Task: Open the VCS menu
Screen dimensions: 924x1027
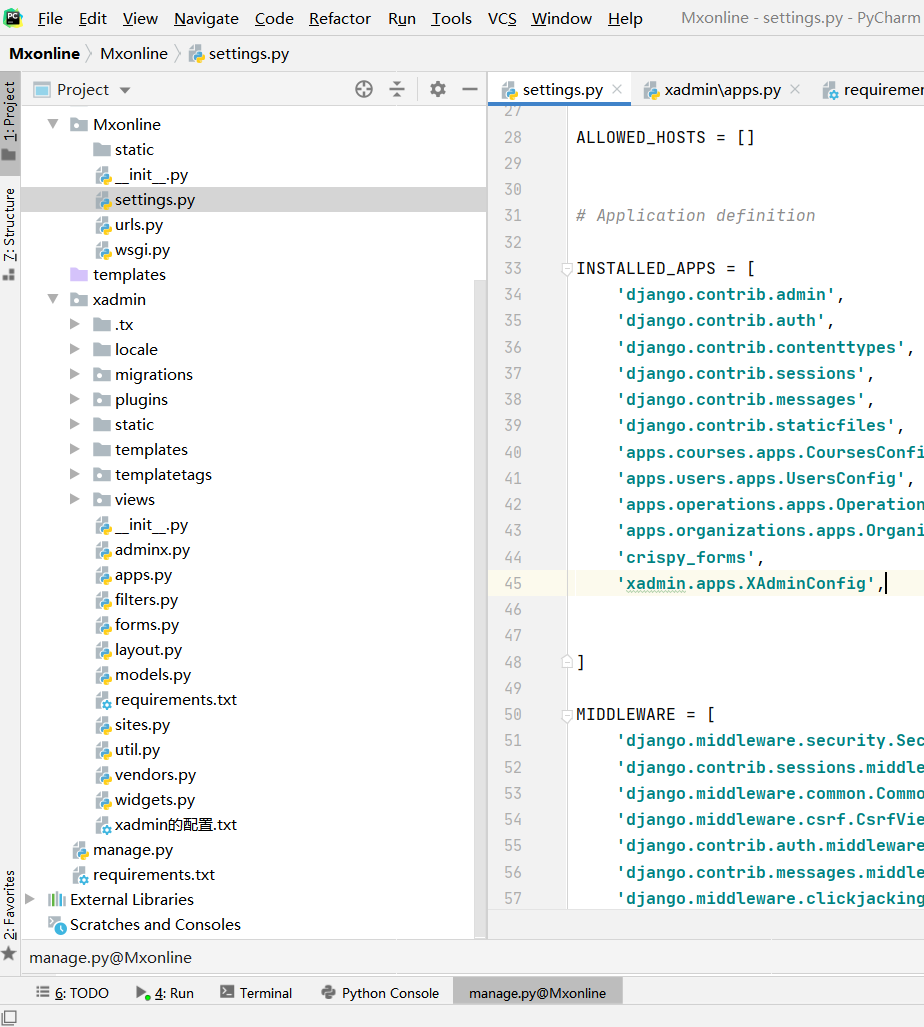Action: tap(502, 18)
